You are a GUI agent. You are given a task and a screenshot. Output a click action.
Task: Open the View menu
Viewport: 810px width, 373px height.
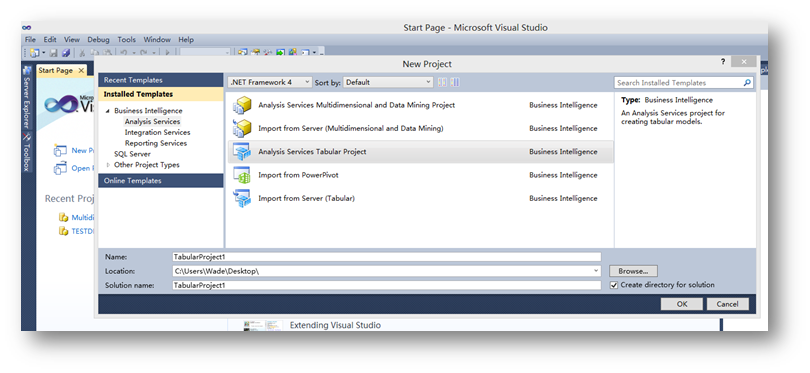click(72, 39)
